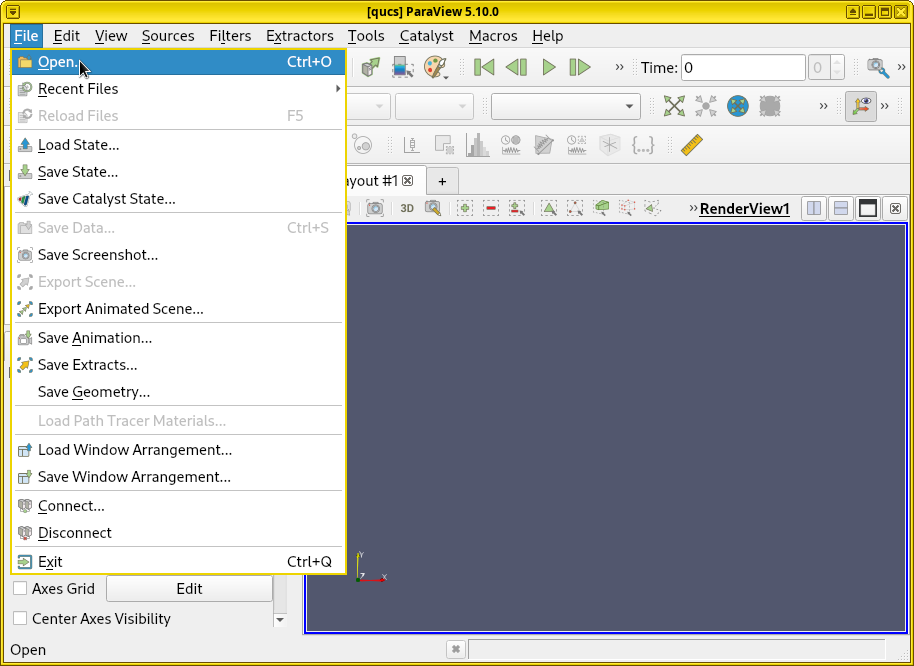Choose Save Screenshot from File menu

pos(98,255)
